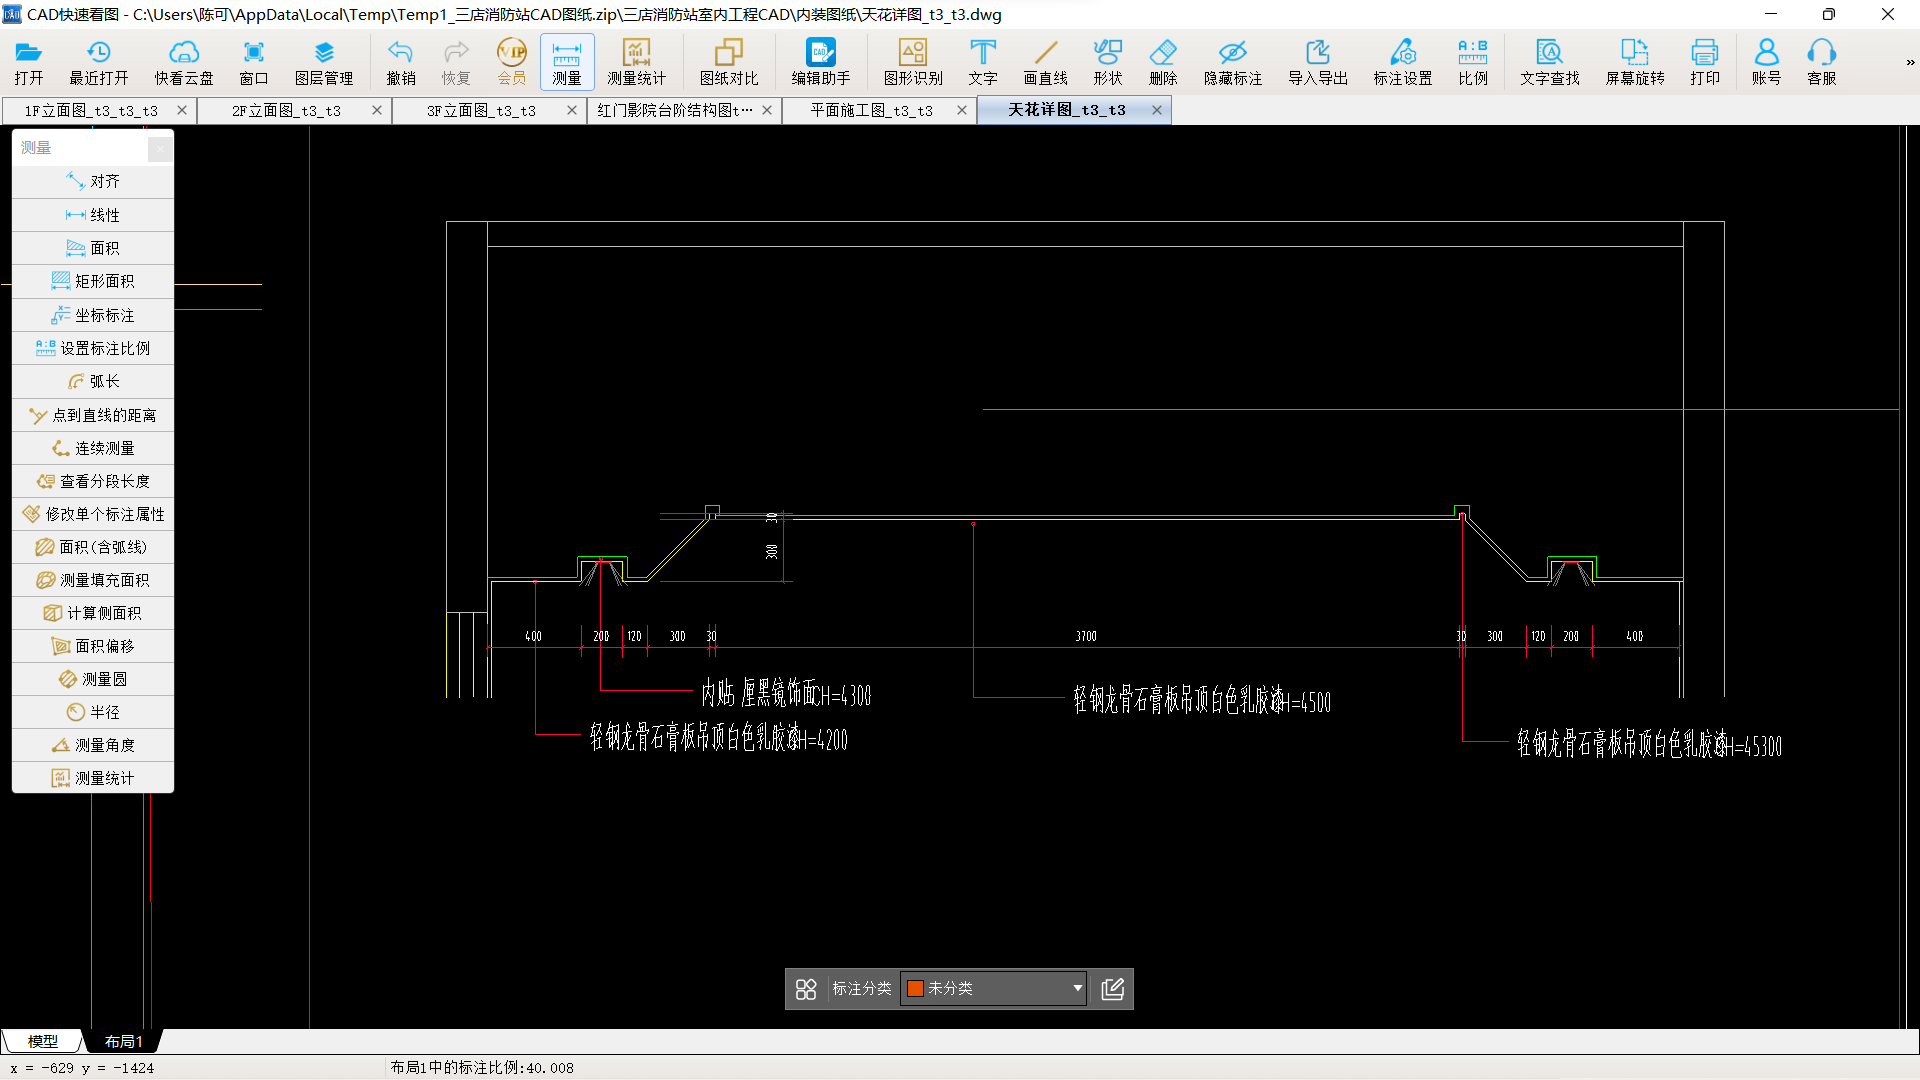This screenshot has width=1920, height=1080.
Task: Choose 线性 linear measurement
Action: coord(93,215)
